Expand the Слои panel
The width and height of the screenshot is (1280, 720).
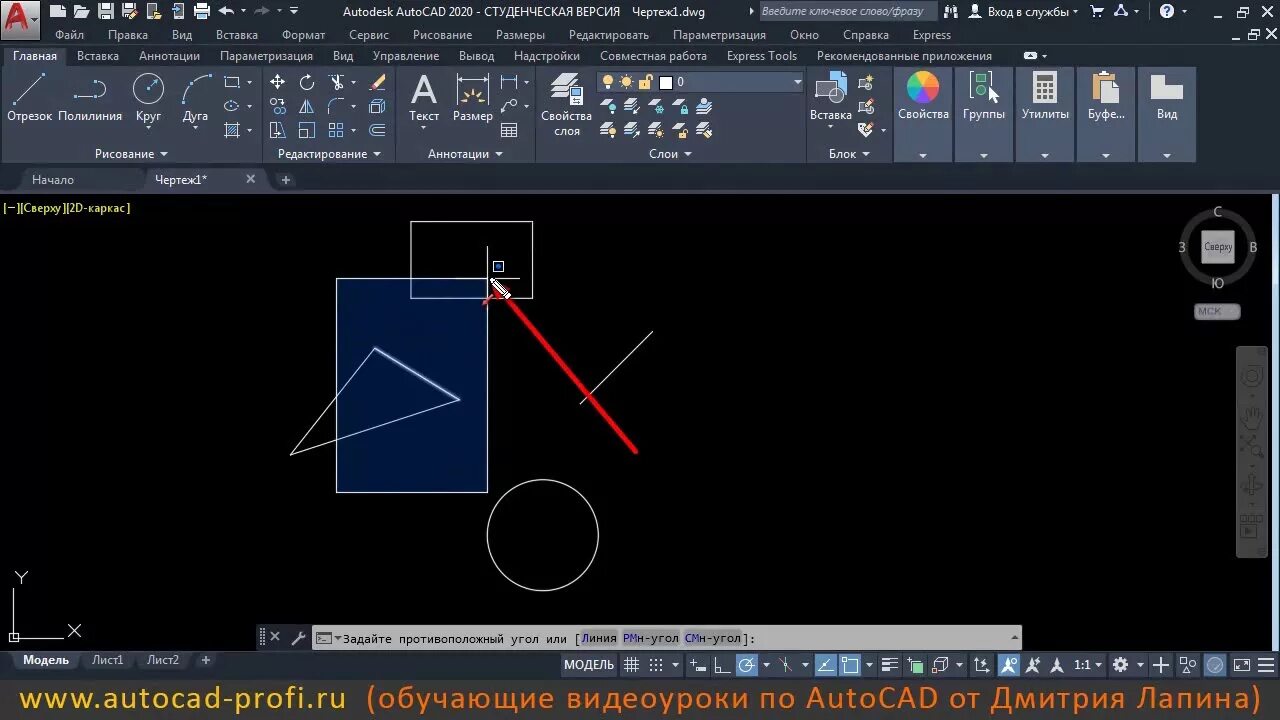[x=670, y=154]
